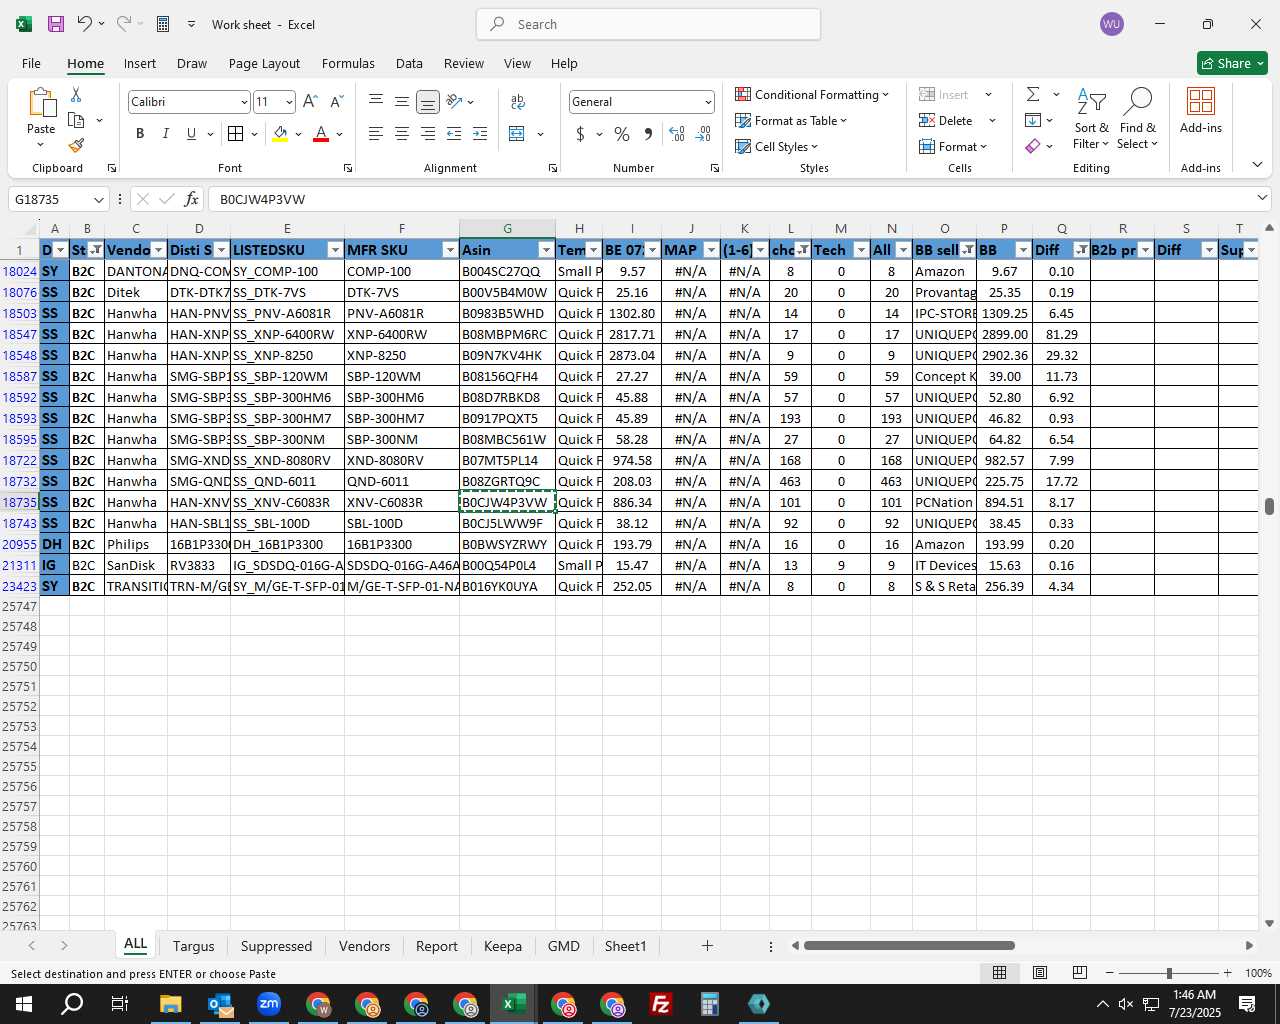Open the General number format dropdown
The width and height of the screenshot is (1280, 1024).
click(x=708, y=102)
